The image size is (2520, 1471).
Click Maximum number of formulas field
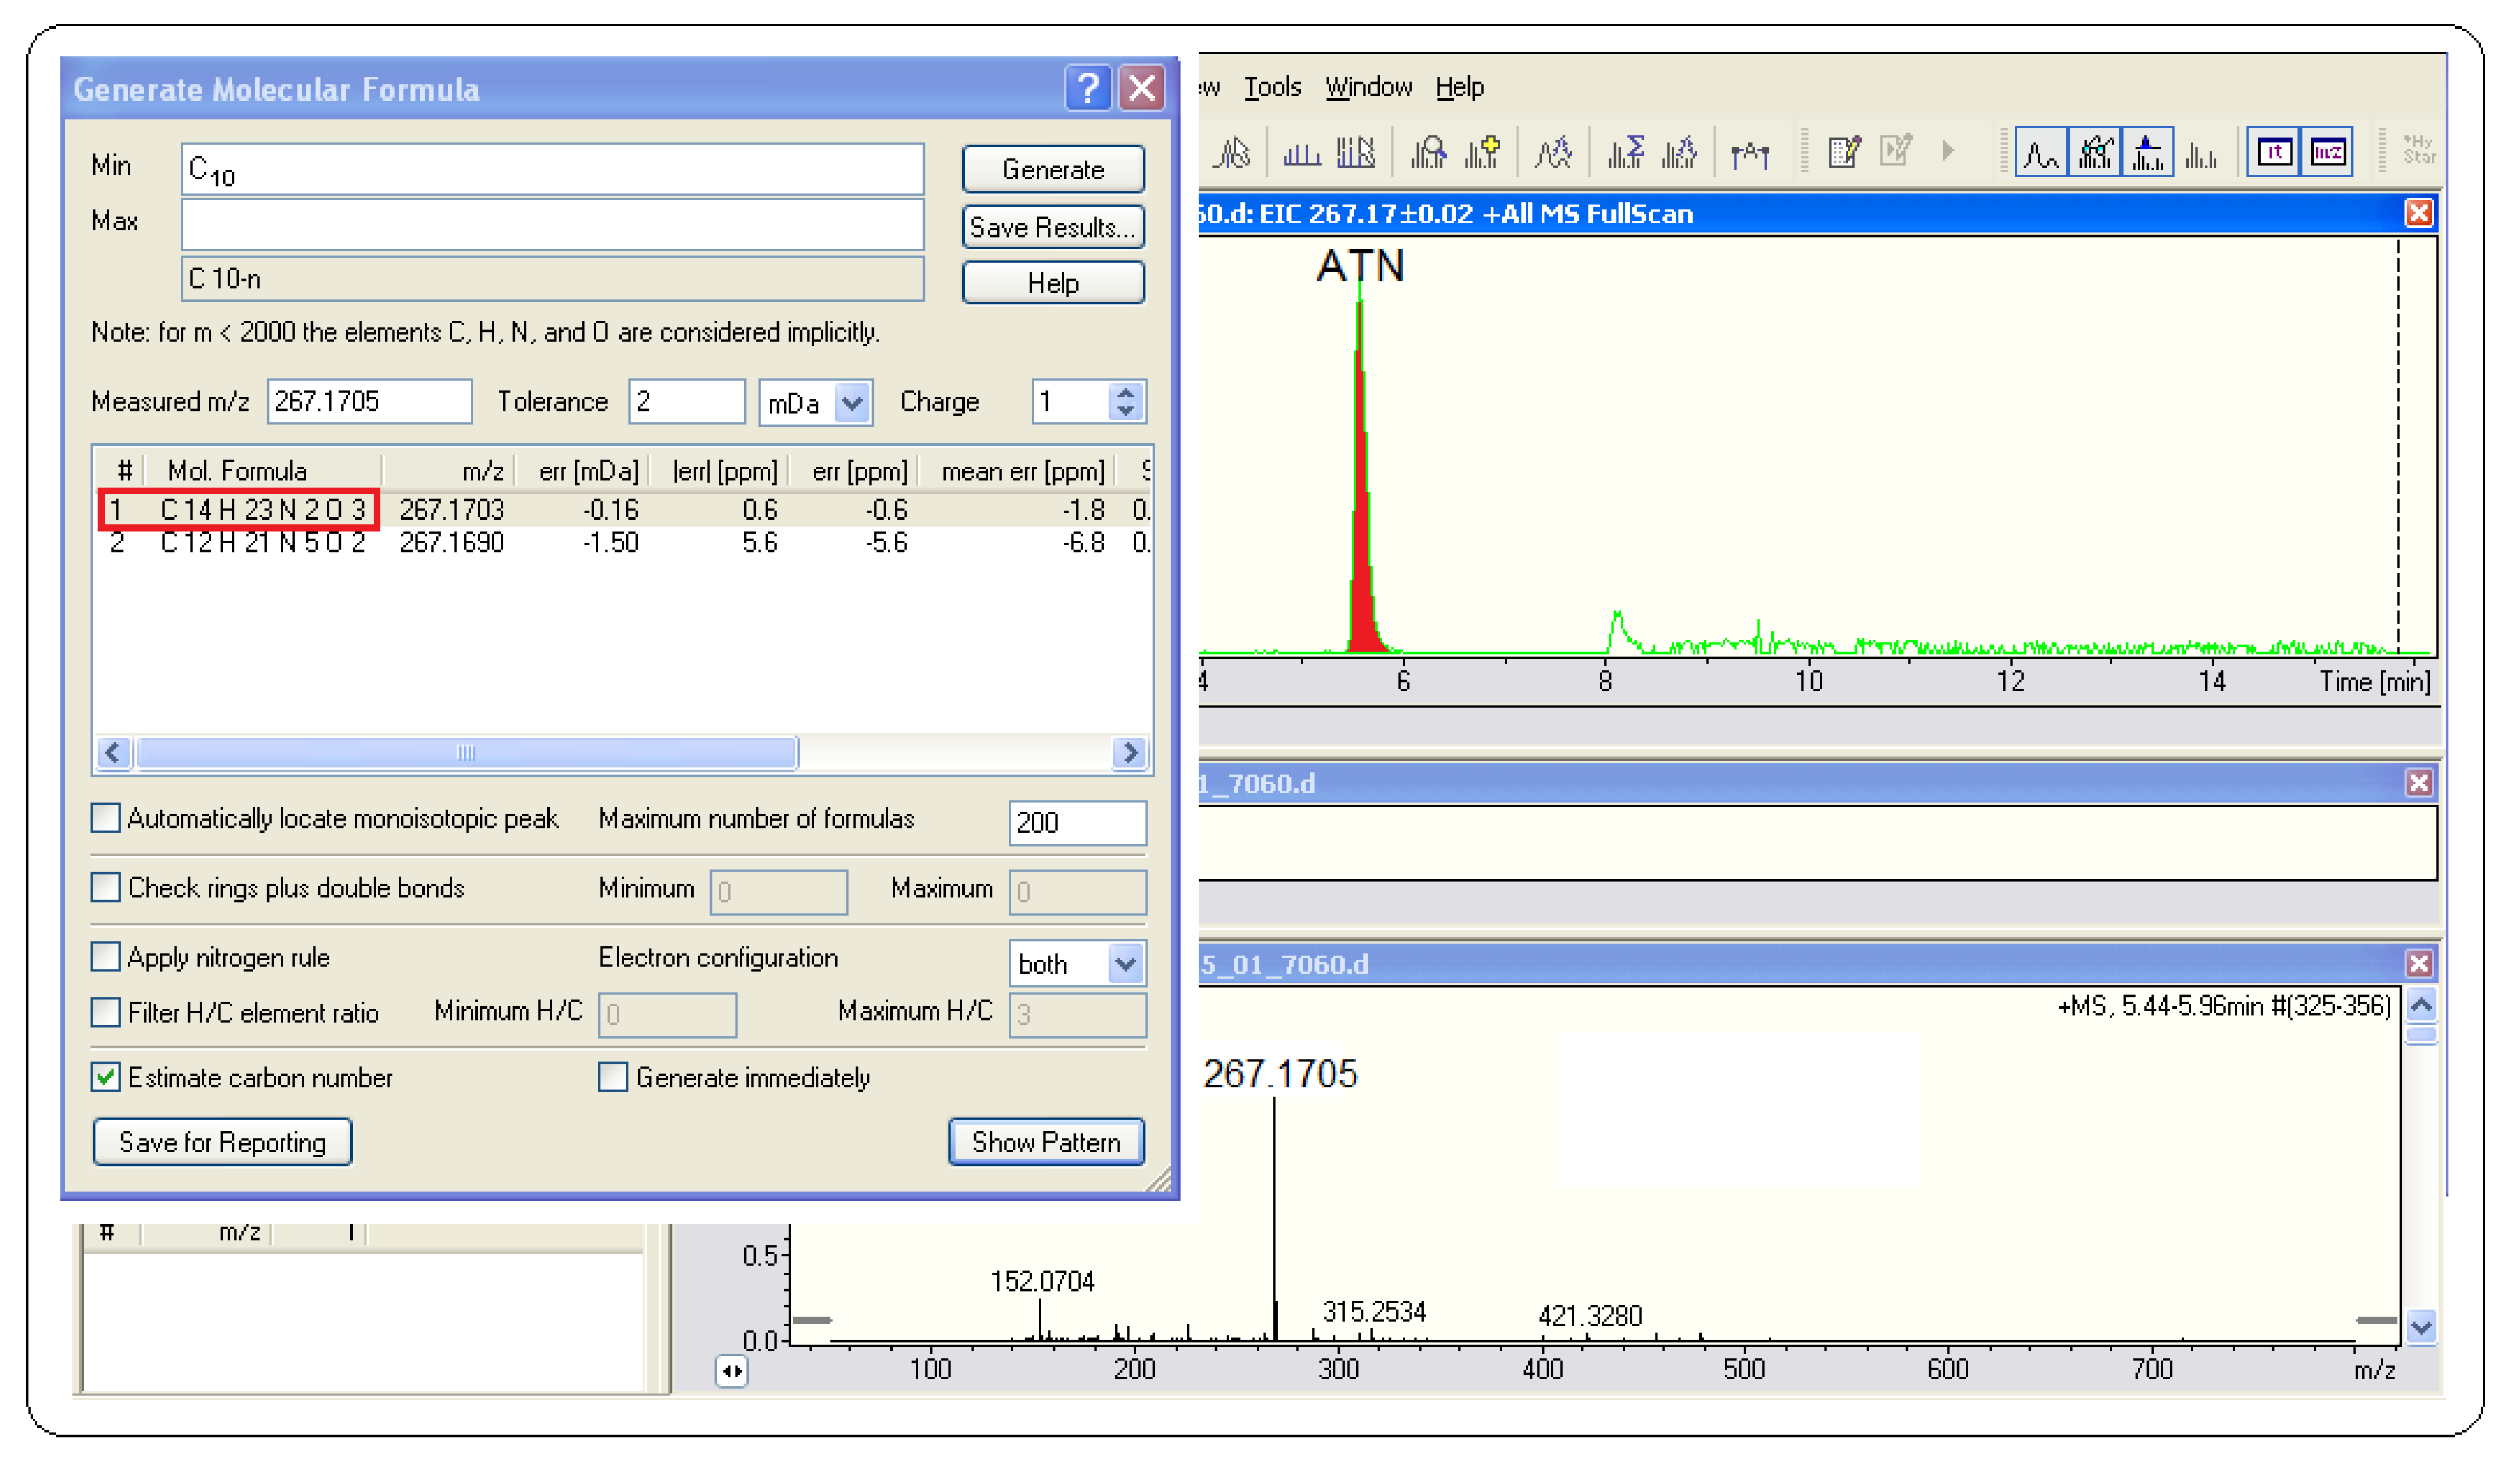(1077, 822)
